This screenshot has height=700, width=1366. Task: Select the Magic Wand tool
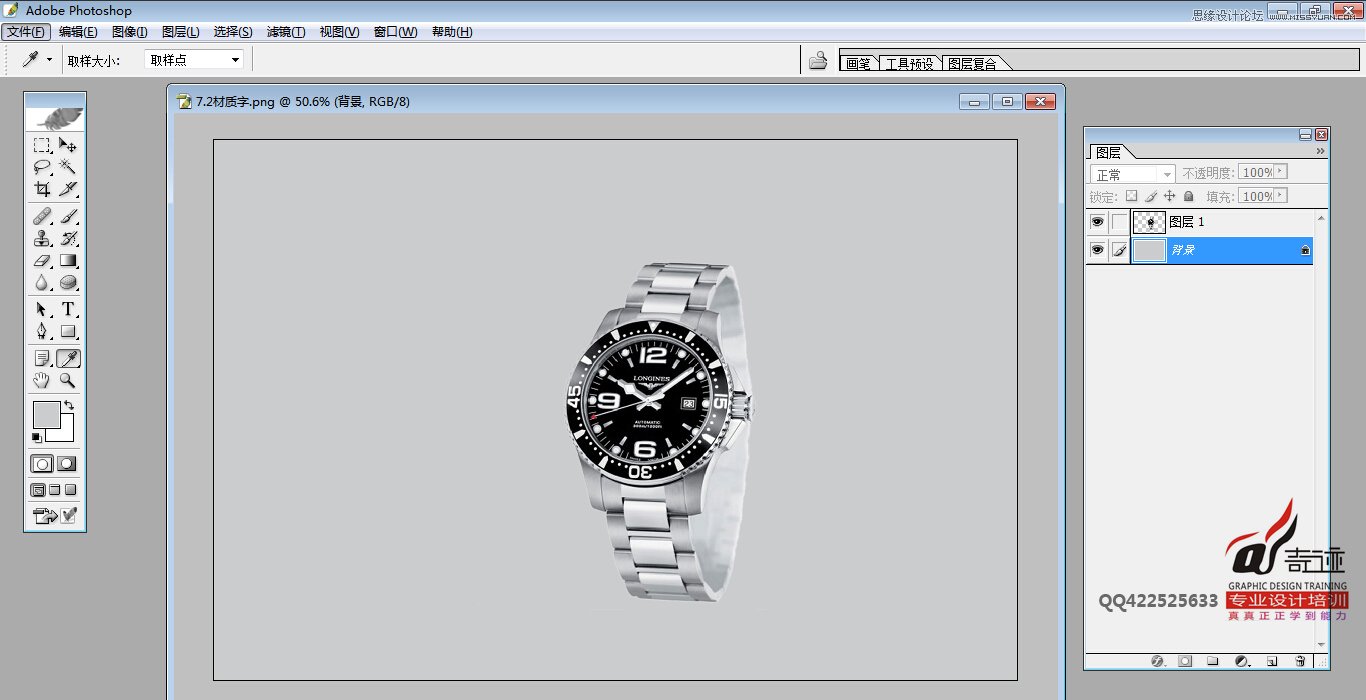68,167
